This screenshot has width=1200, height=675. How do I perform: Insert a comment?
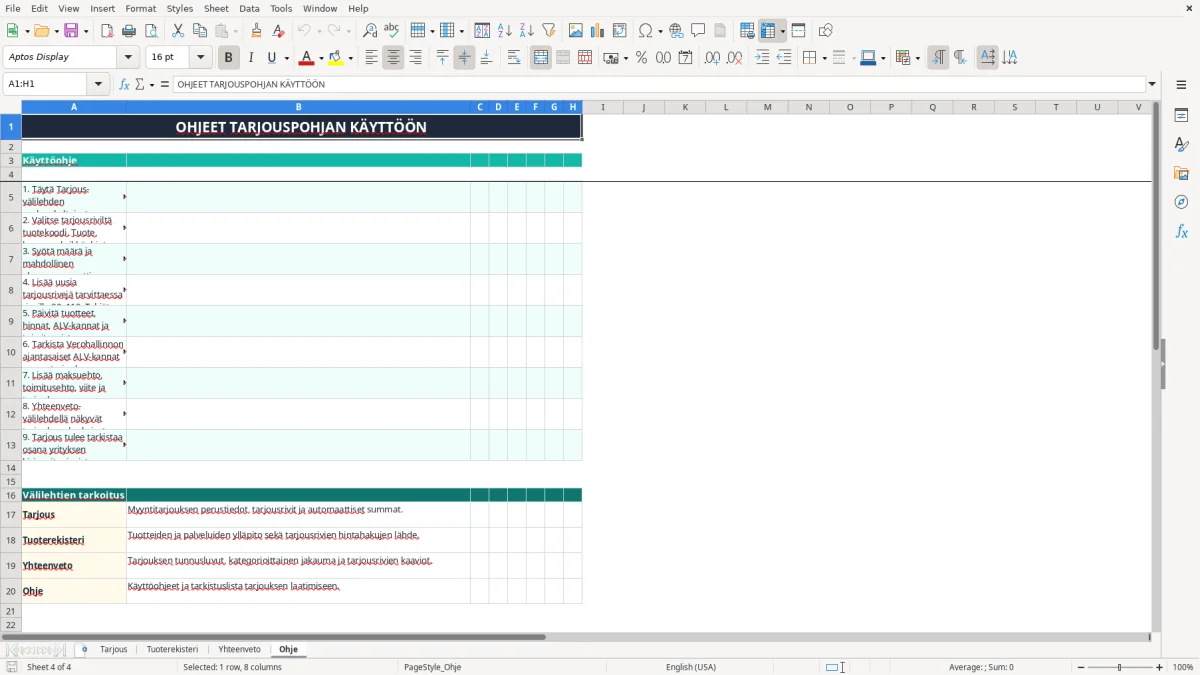click(698, 31)
